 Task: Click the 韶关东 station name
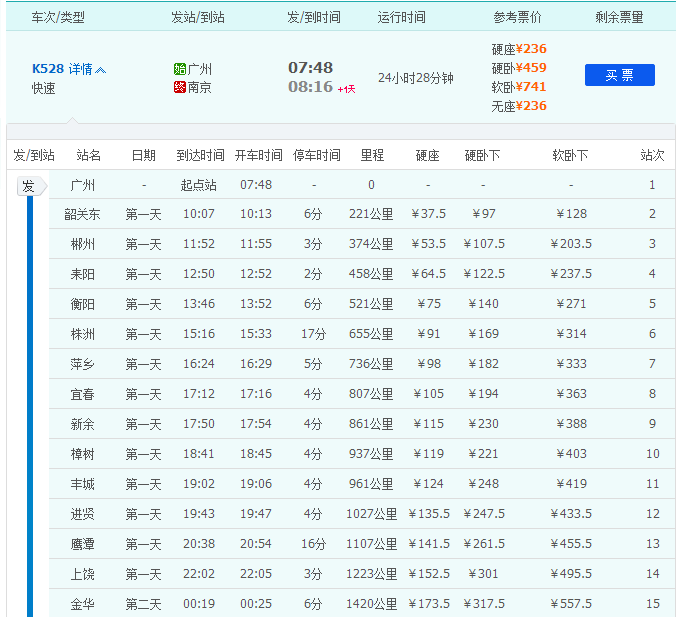coord(82,214)
